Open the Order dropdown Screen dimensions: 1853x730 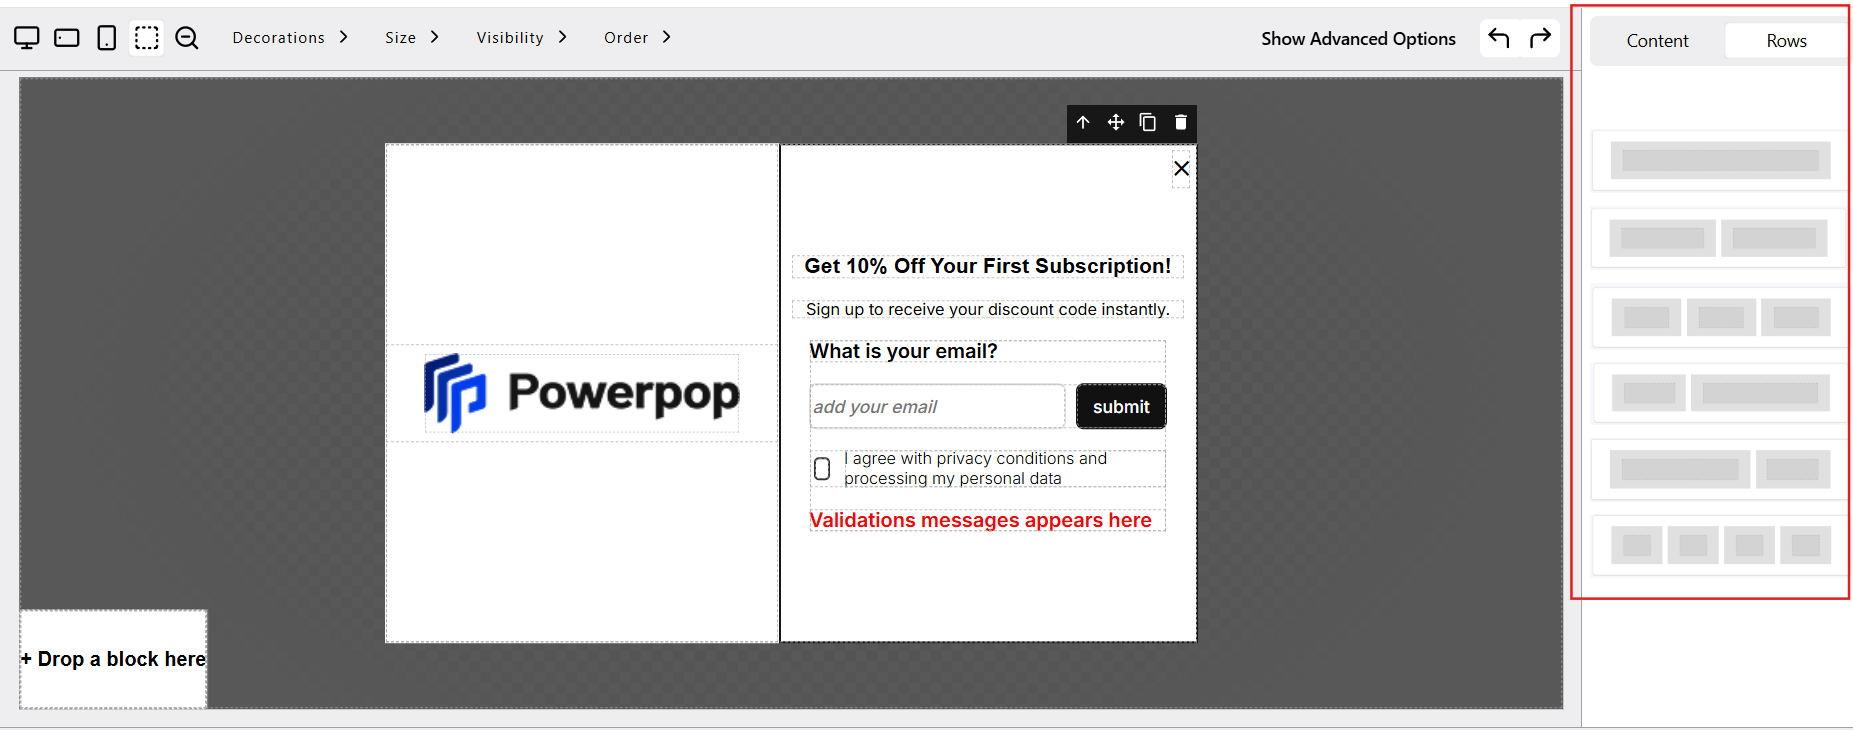pos(637,38)
